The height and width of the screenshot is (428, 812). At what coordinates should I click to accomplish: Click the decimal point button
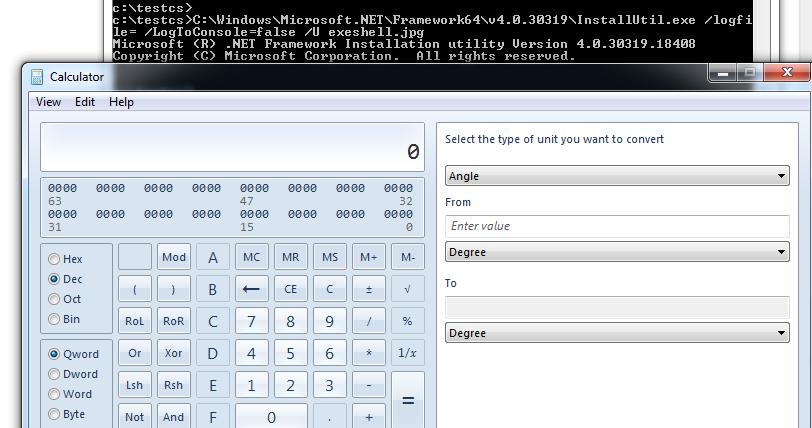click(330, 417)
